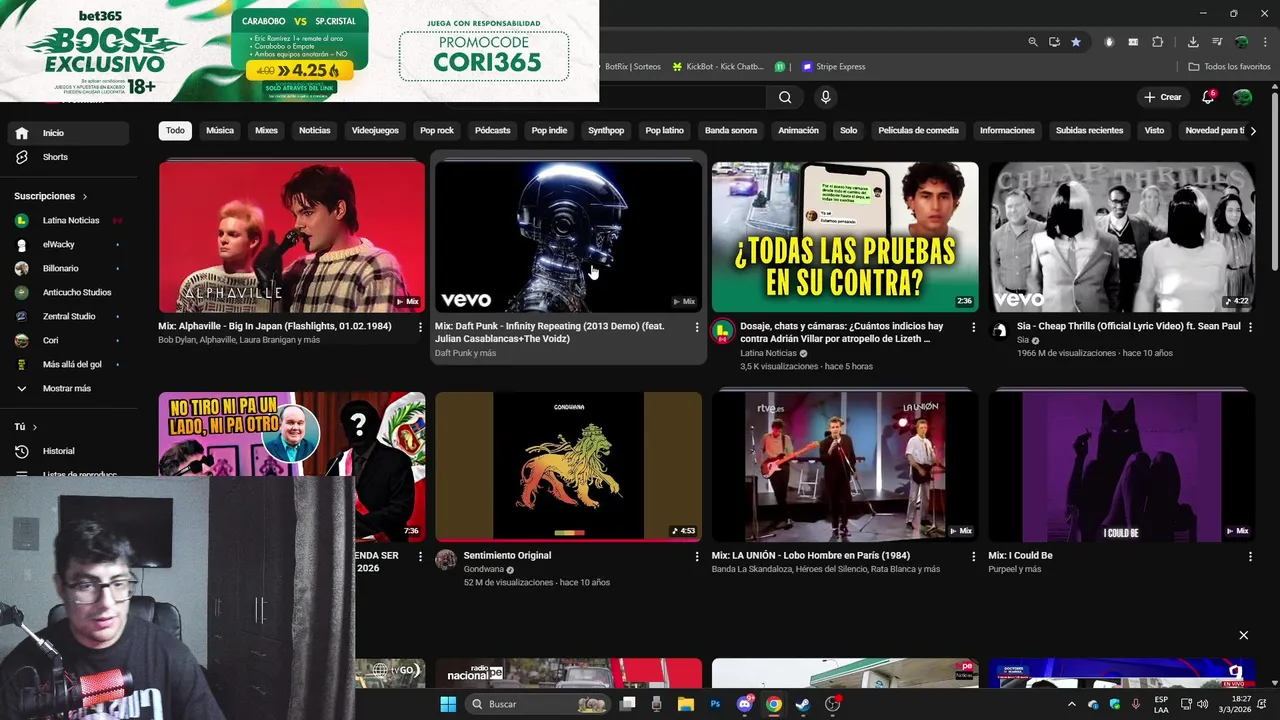Open the Billonario subscription

pos(67,268)
